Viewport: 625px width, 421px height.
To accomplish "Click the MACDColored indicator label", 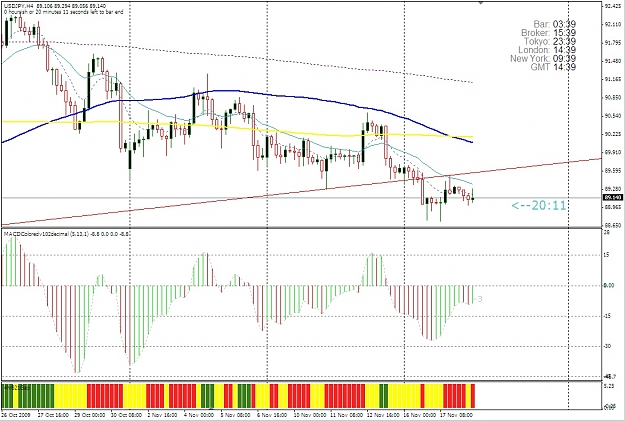I will tap(67, 234).
